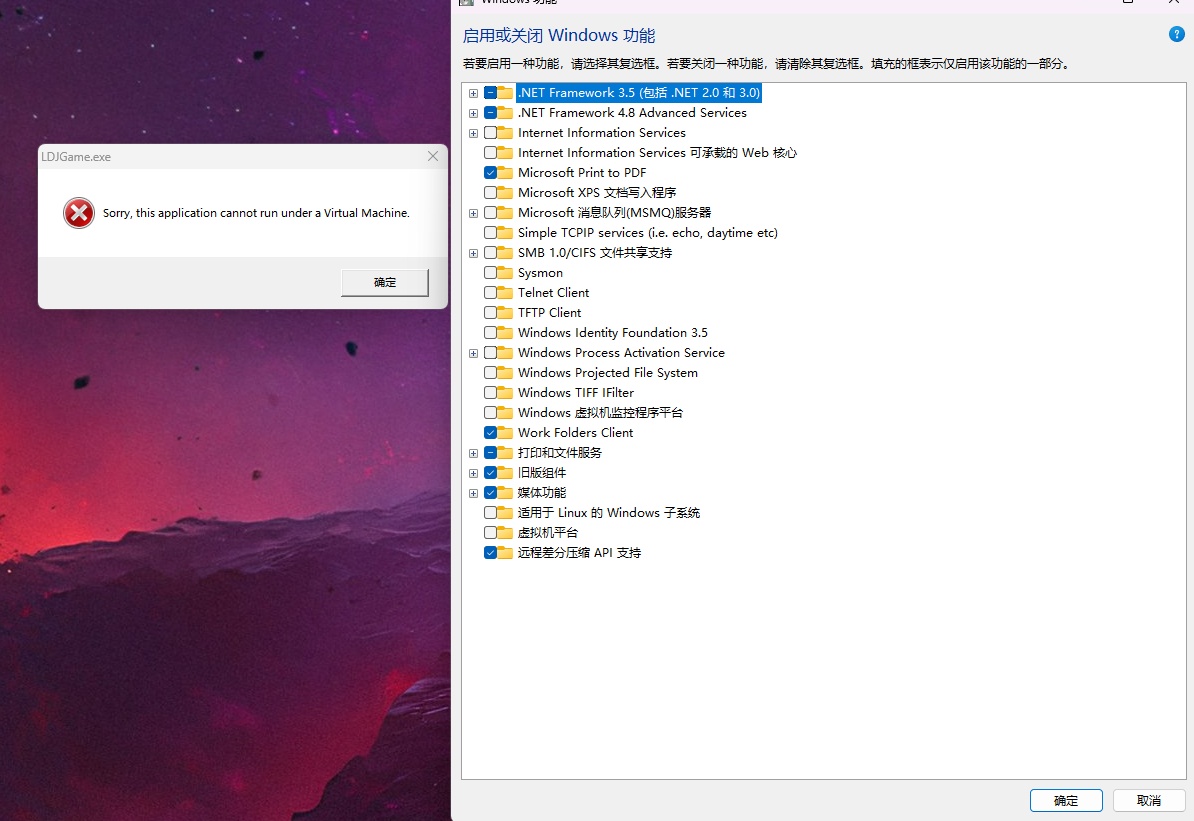1194x821 pixels.
Task: Toggle .NET Framework 3.5 checkbox
Action: pyautogui.click(x=490, y=93)
